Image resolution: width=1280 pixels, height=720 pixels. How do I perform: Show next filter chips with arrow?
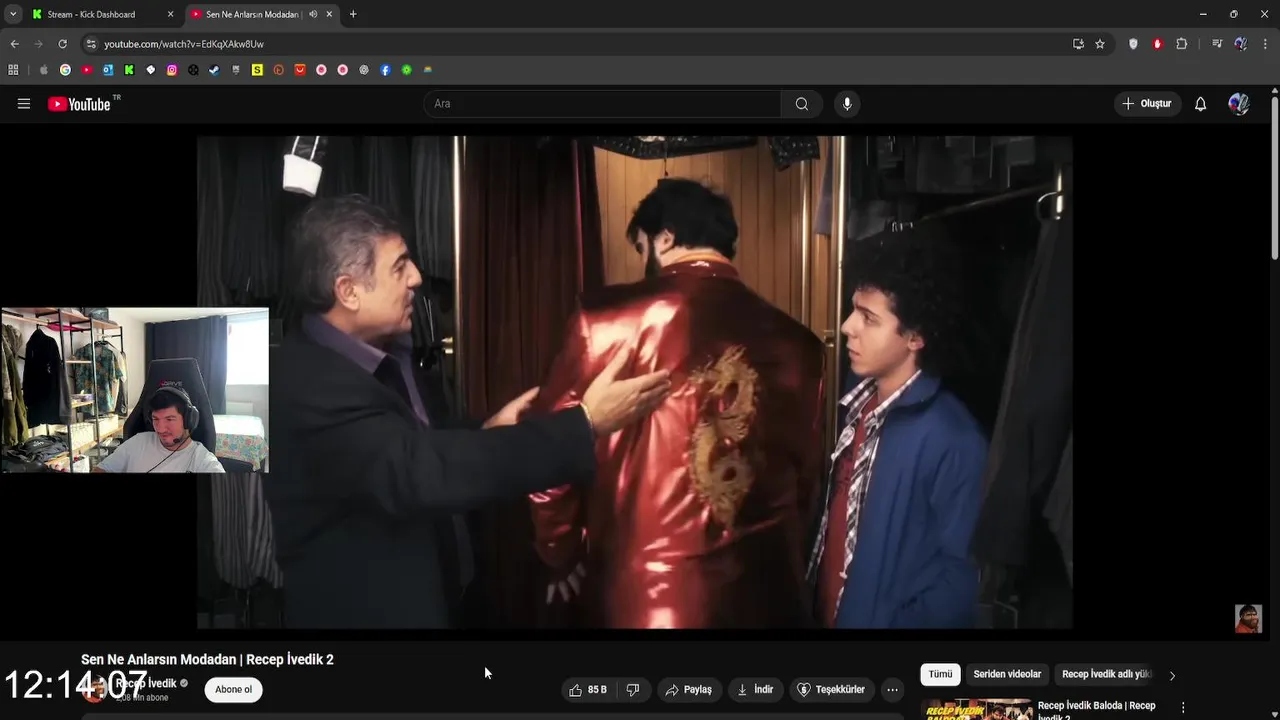click(1172, 675)
